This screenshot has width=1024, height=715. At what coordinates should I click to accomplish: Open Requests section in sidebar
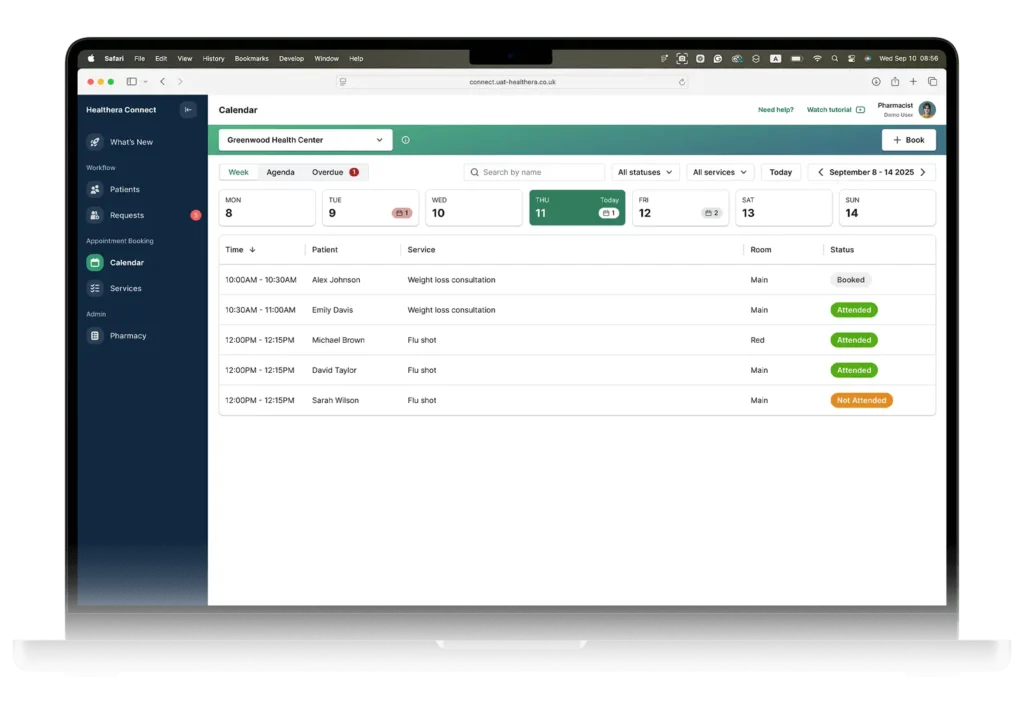(x=126, y=215)
